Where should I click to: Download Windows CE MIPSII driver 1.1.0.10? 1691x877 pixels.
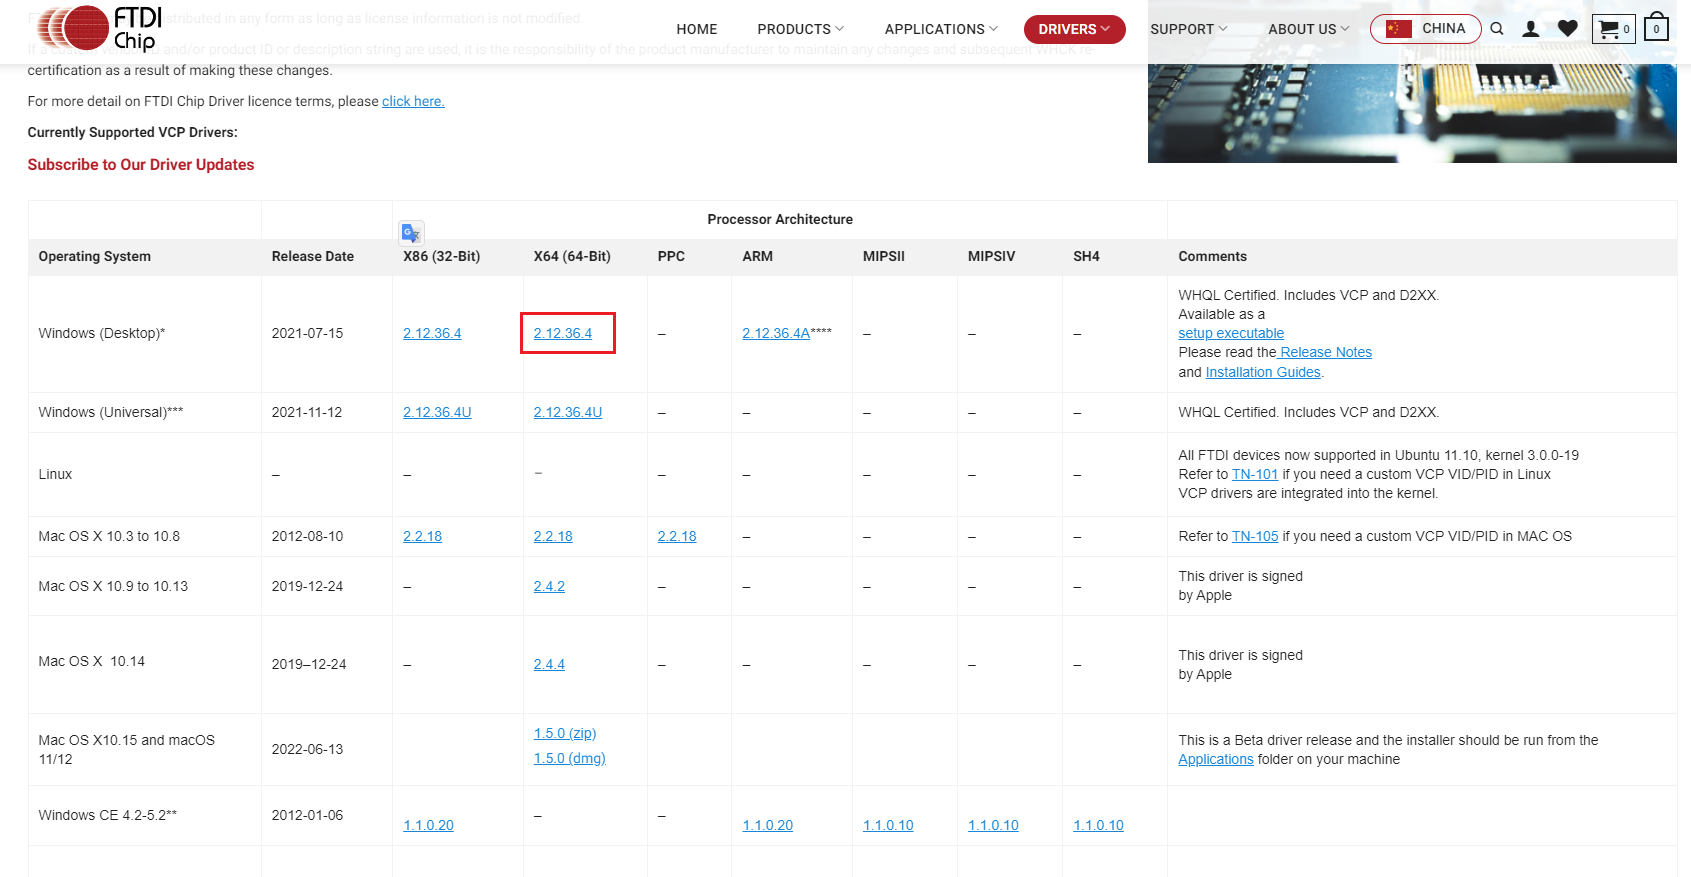[x=888, y=825]
